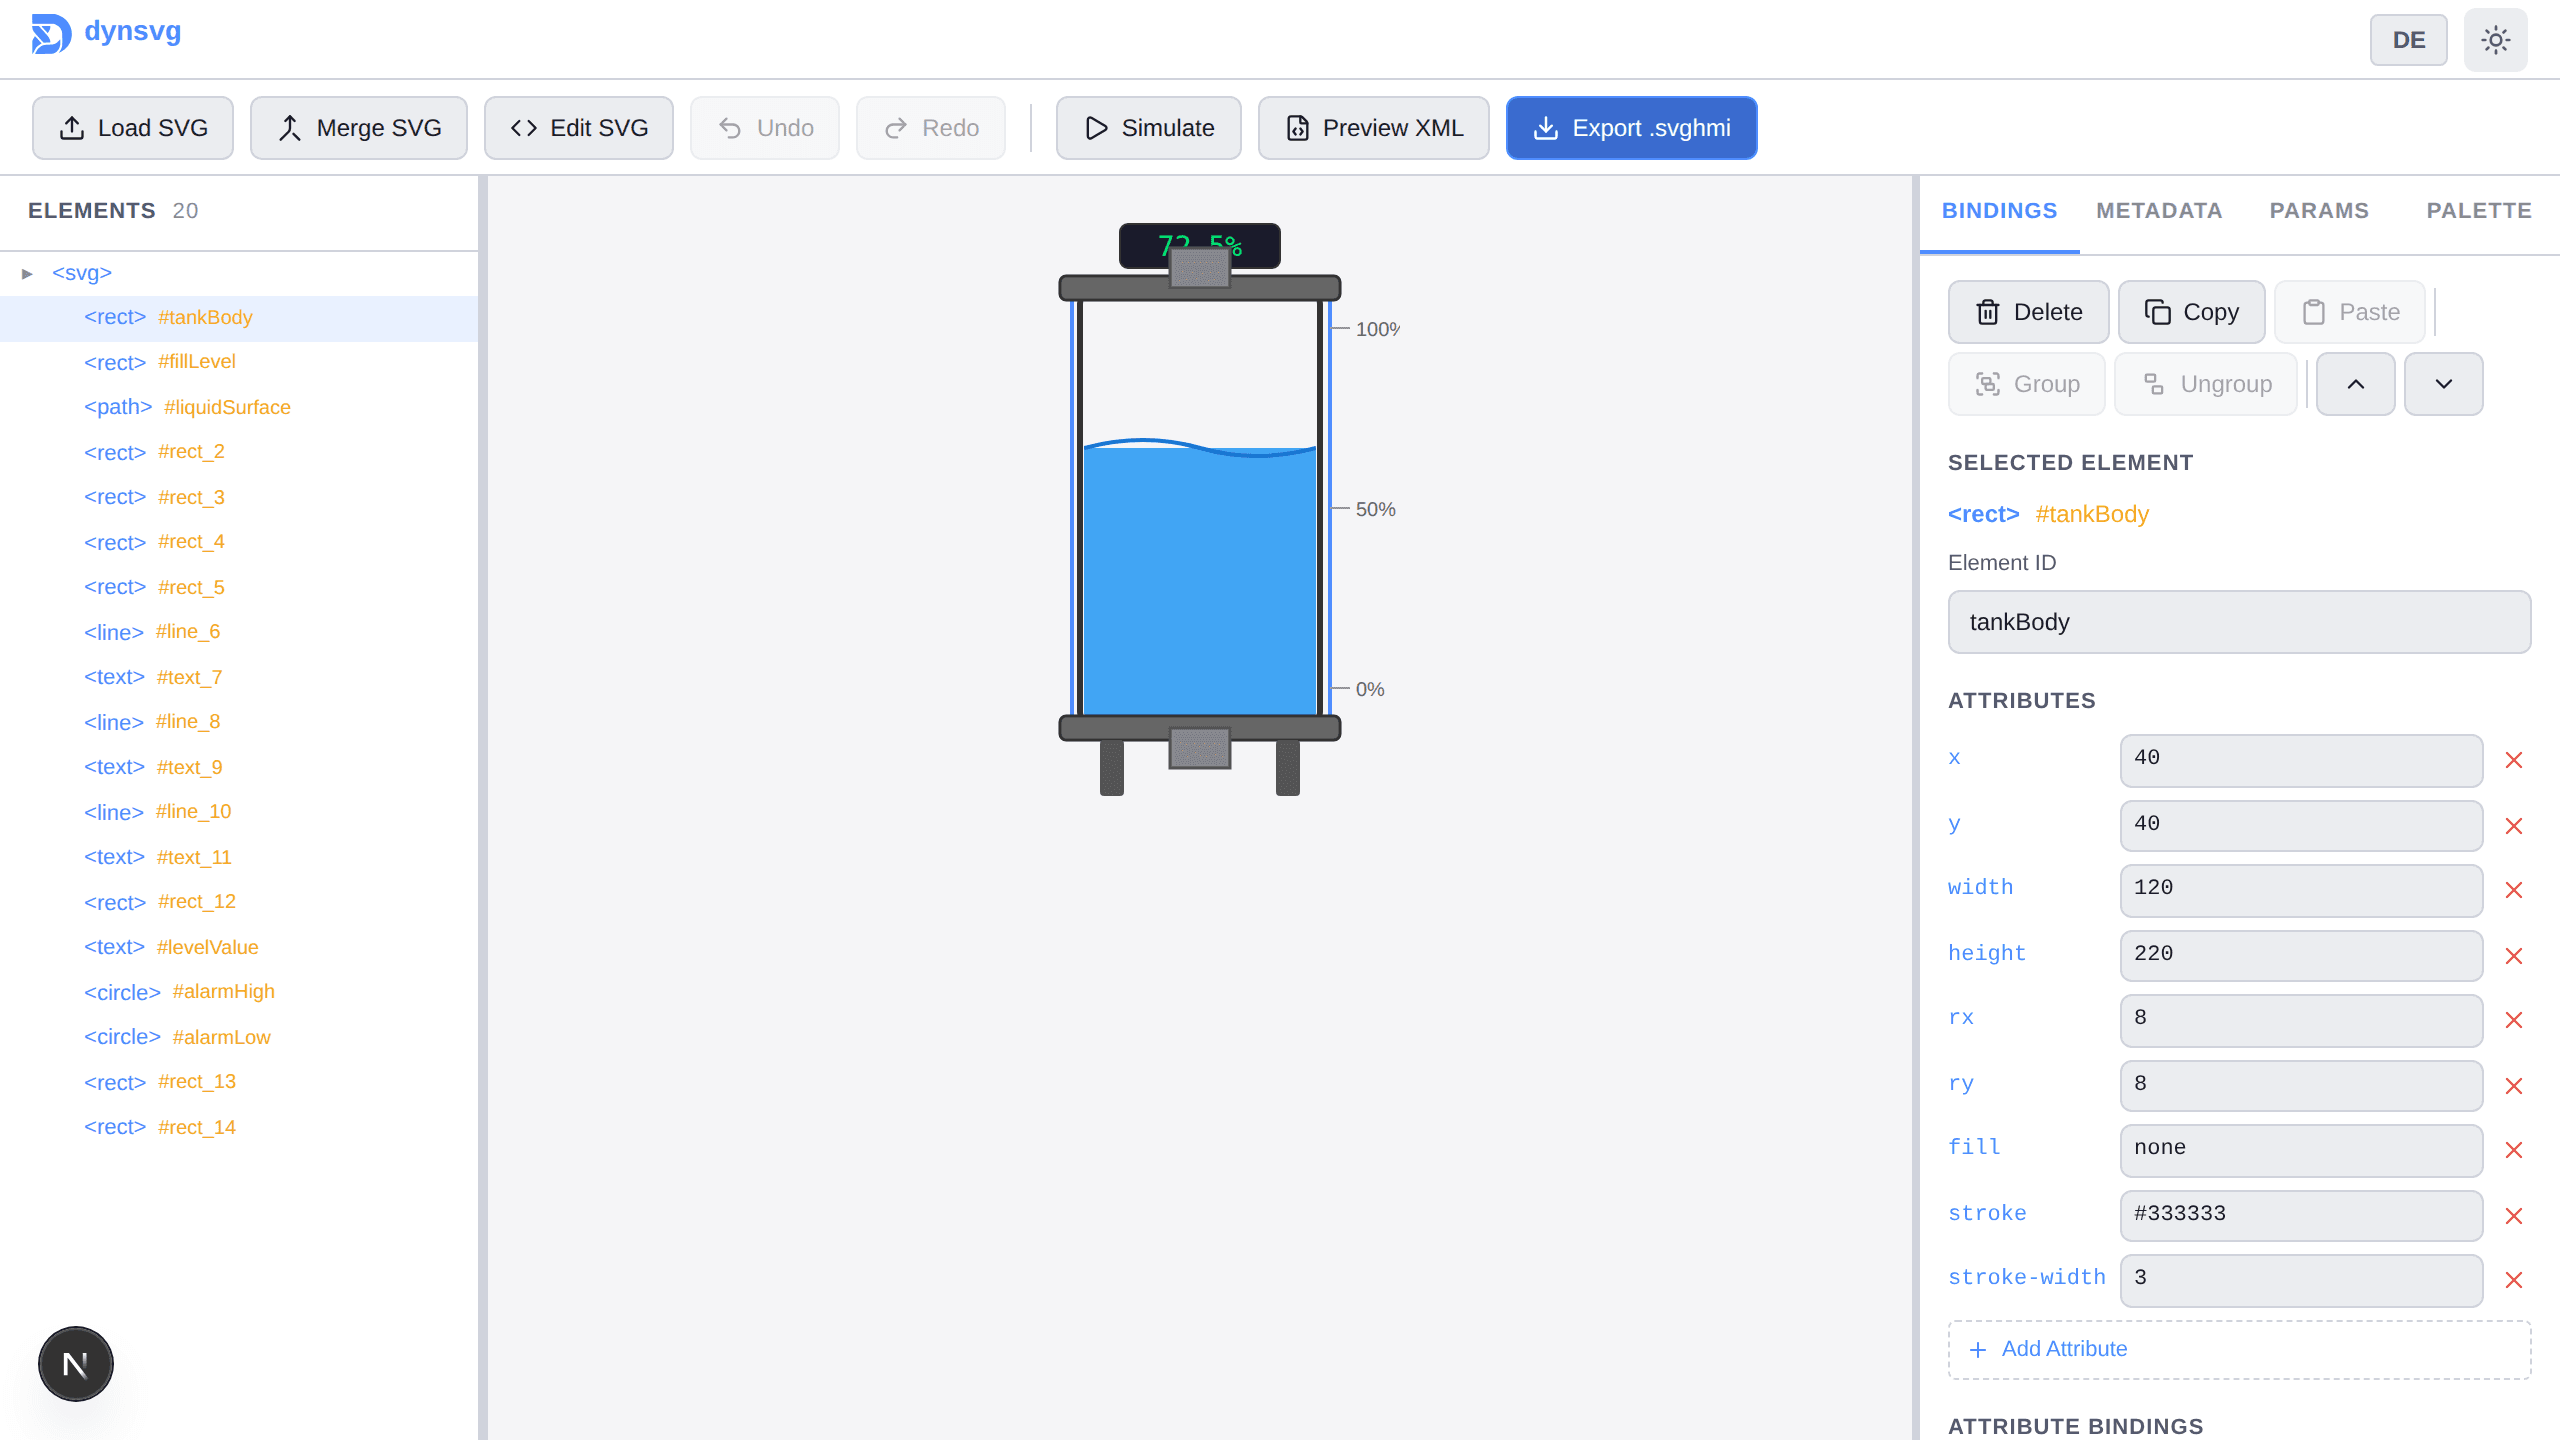Click the Export .svghmi button
The width and height of the screenshot is (2560, 1440).
click(x=1630, y=127)
